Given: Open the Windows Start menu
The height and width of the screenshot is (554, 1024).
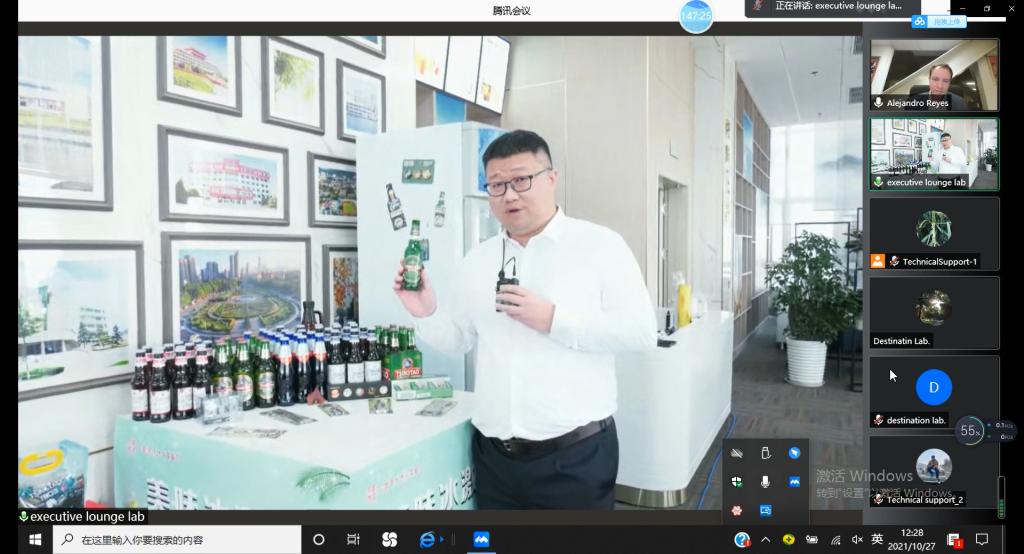Looking at the screenshot, I should [x=35, y=539].
